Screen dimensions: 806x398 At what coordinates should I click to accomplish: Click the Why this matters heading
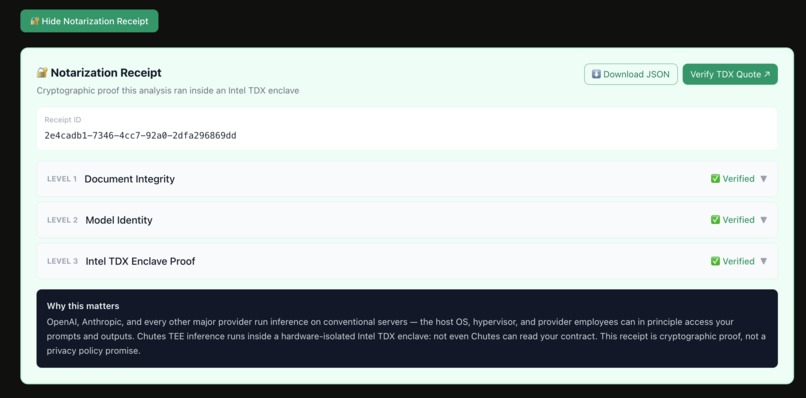[x=83, y=306]
